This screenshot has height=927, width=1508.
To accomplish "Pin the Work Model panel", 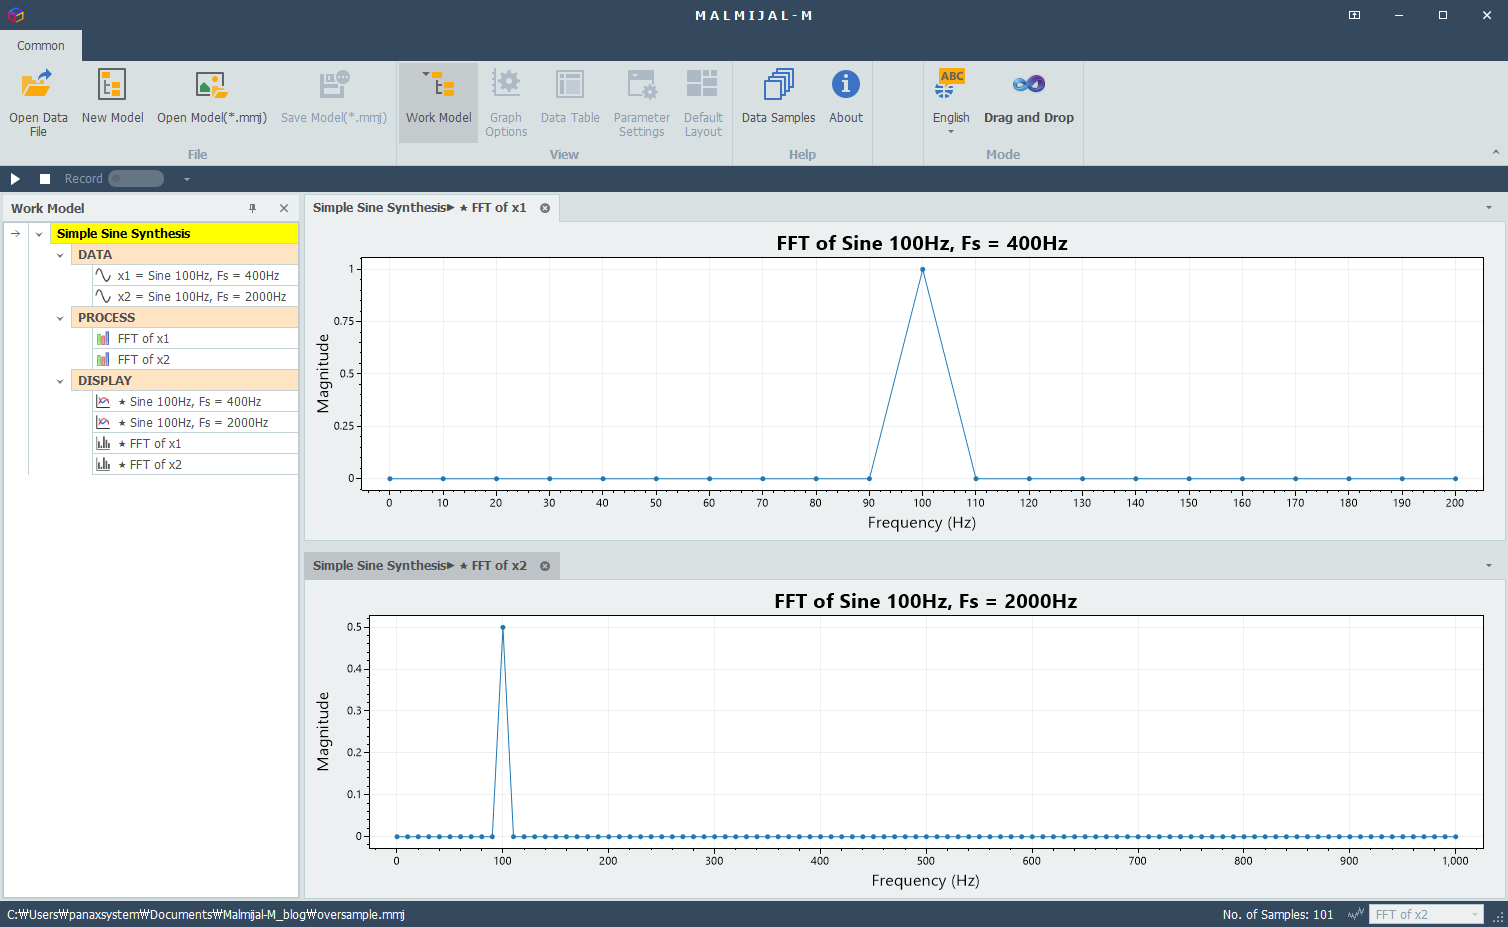I will 252,208.
